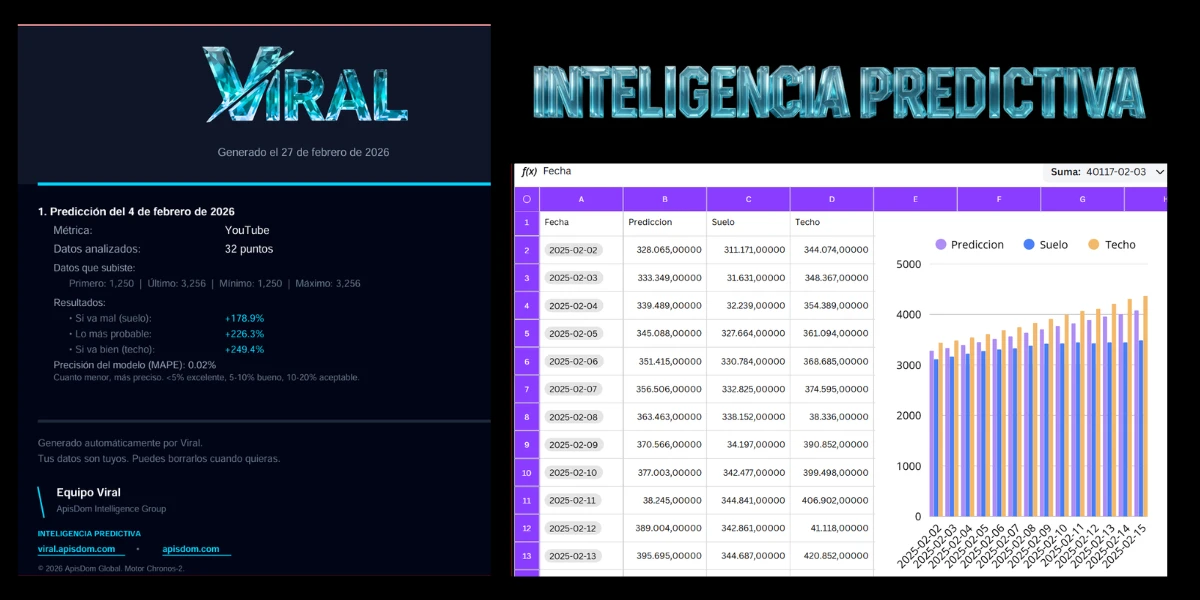Hide the Techo series via its legend entry
The image size is (1200, 600).
[x=1112, y=244]
